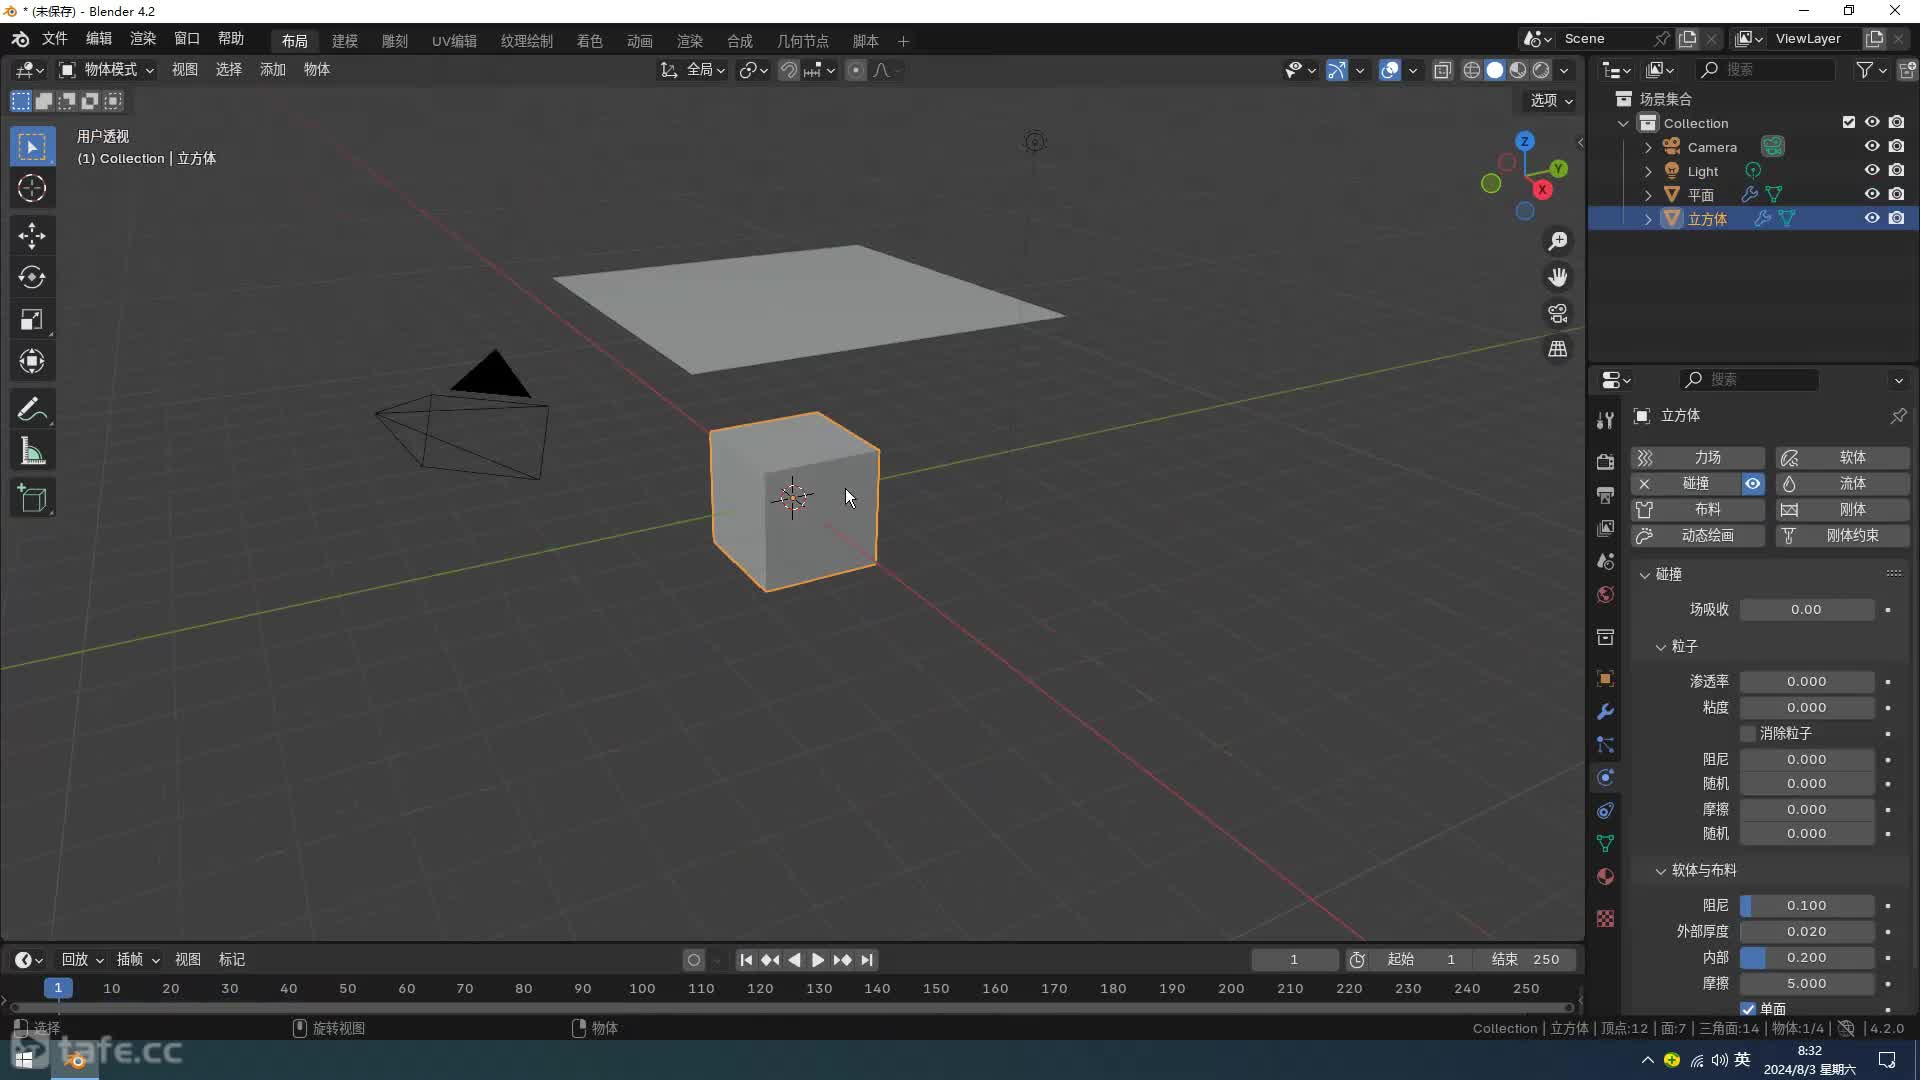This screenshot has width=1920, height=1080.
Task: Select the Move tool
Action: click(32, 236)
